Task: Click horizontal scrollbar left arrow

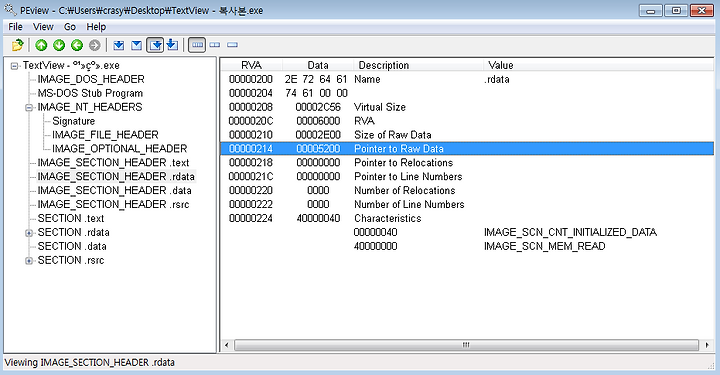Action: click(x=226, y=345)
